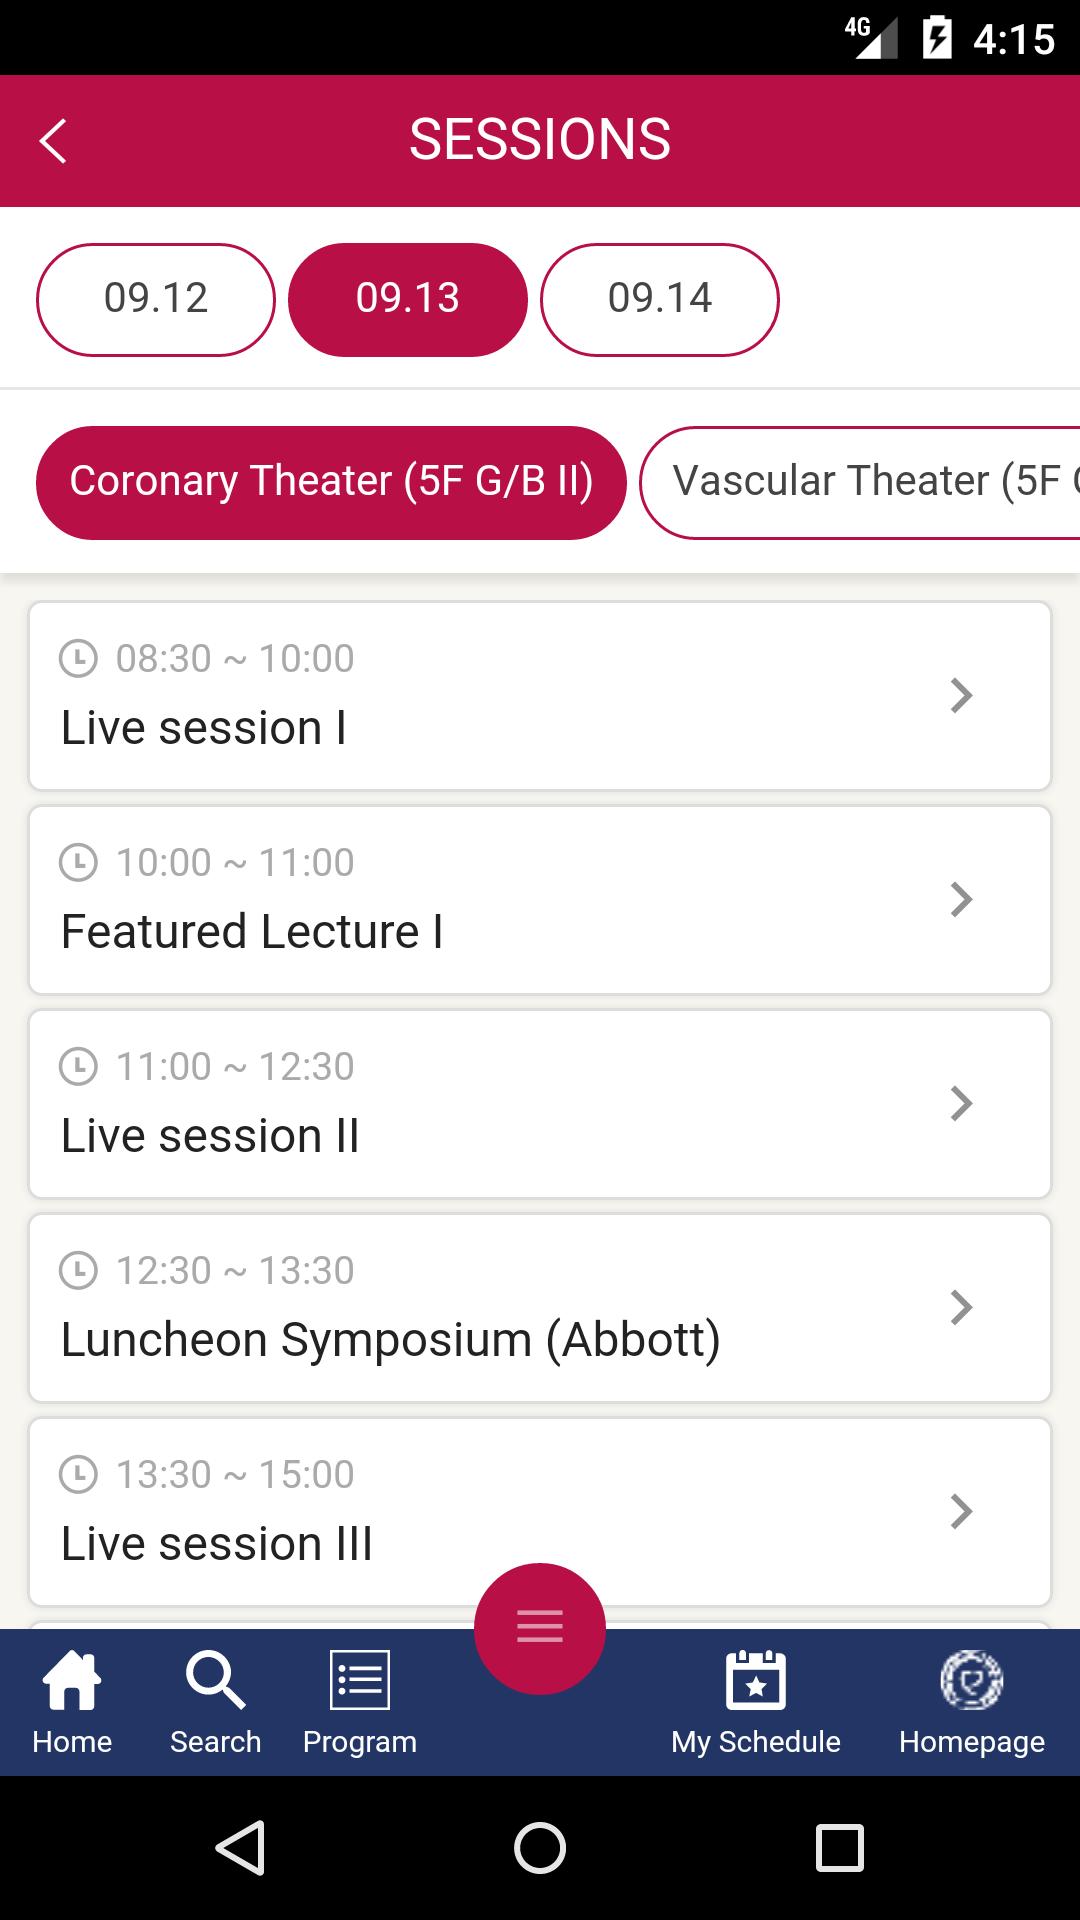
Task: Open the Program list icon
Action: coord(360,1682)
